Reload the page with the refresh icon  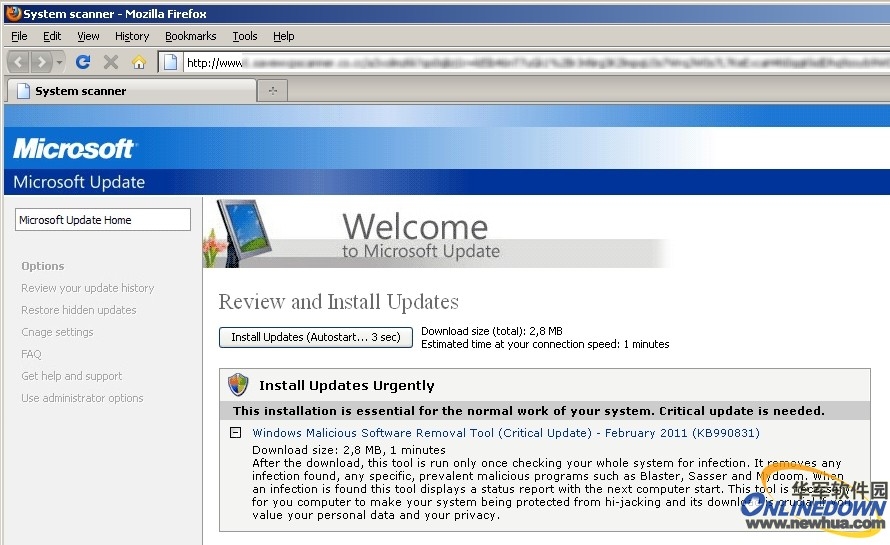(x=83, y=61)
